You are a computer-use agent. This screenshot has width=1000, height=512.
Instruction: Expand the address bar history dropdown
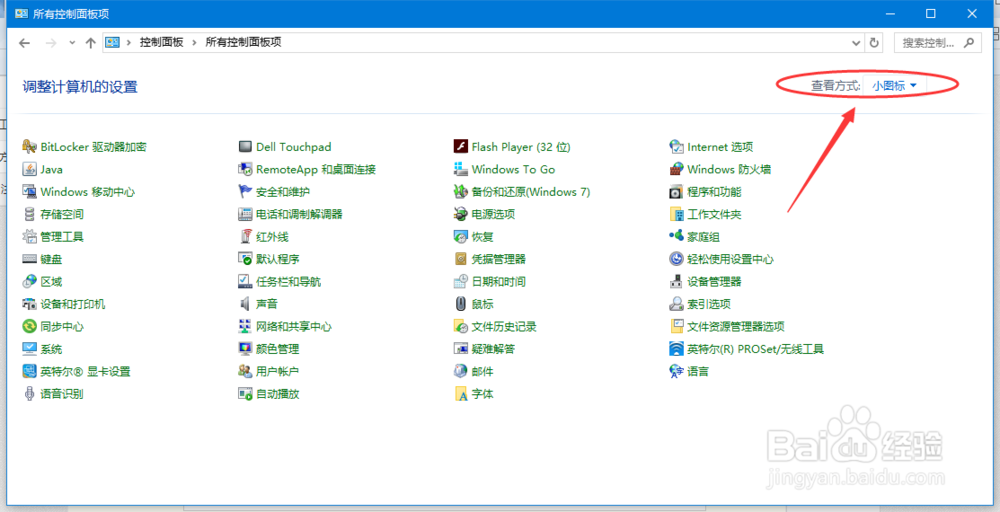tap(856, 43)
